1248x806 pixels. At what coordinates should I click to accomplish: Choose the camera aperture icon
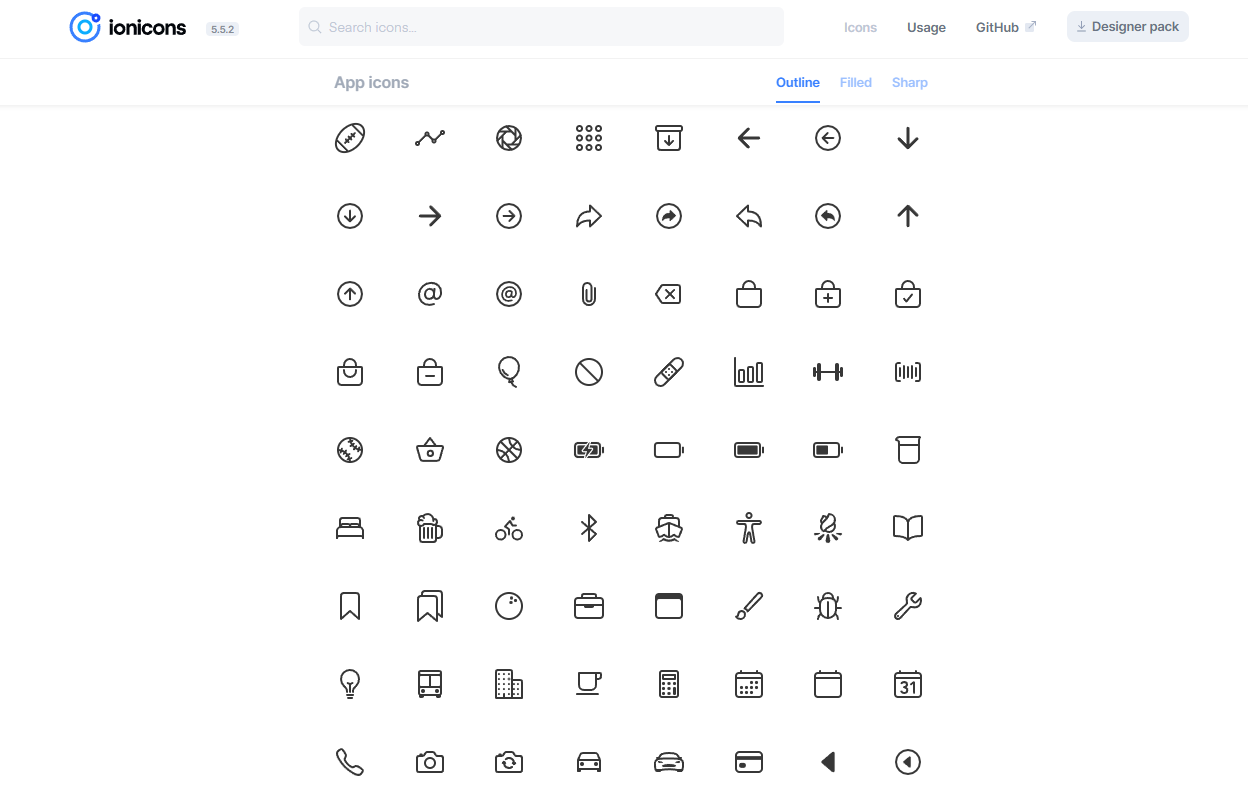[x=509, y=138]
